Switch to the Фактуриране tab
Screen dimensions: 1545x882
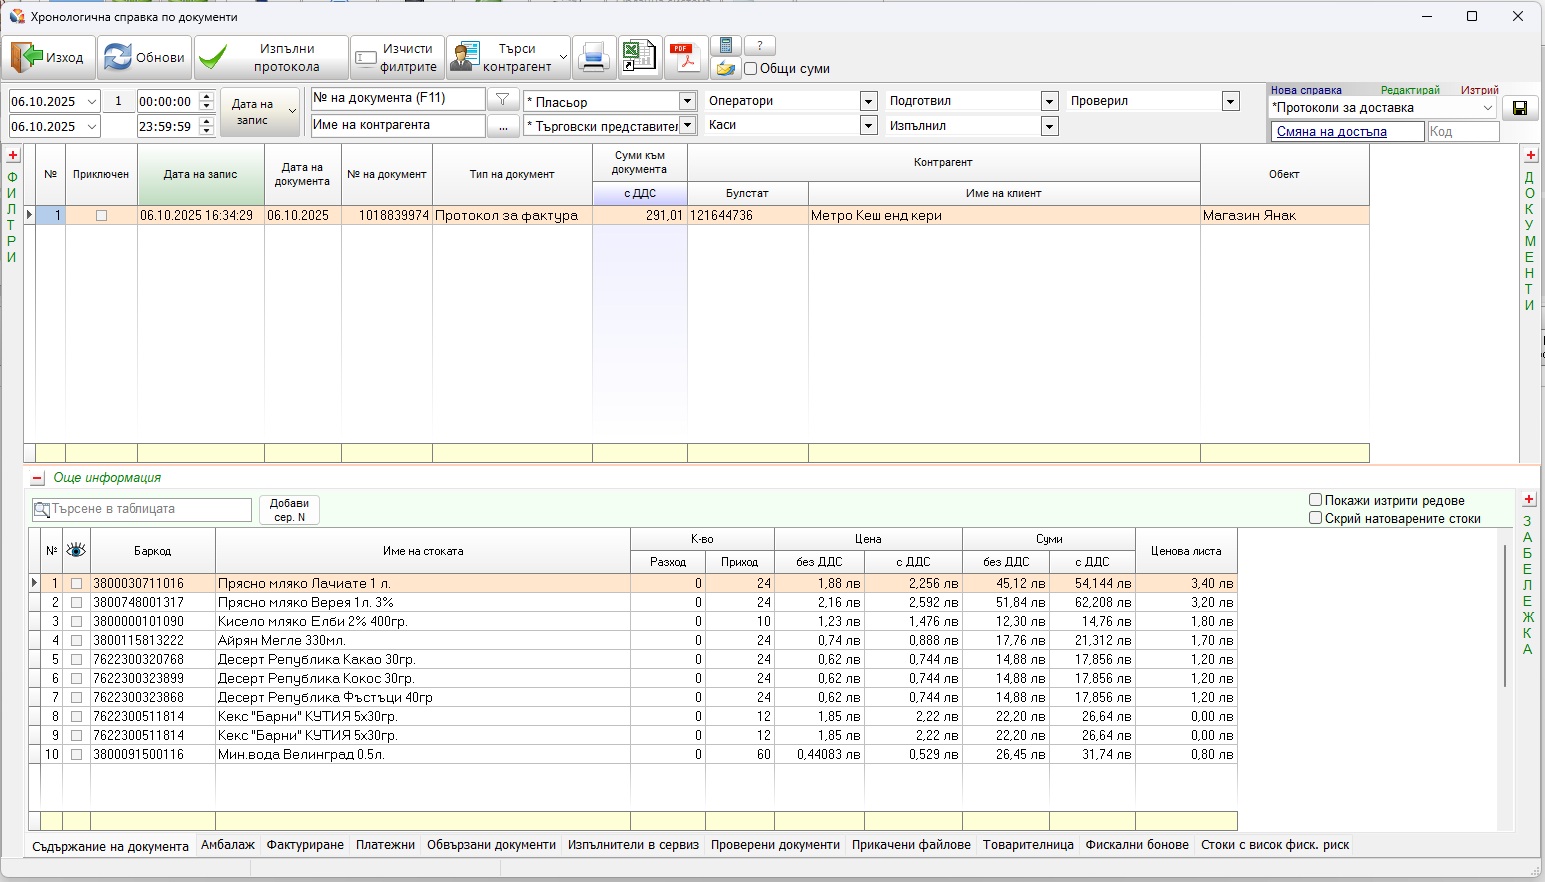[x=305, y=845]
